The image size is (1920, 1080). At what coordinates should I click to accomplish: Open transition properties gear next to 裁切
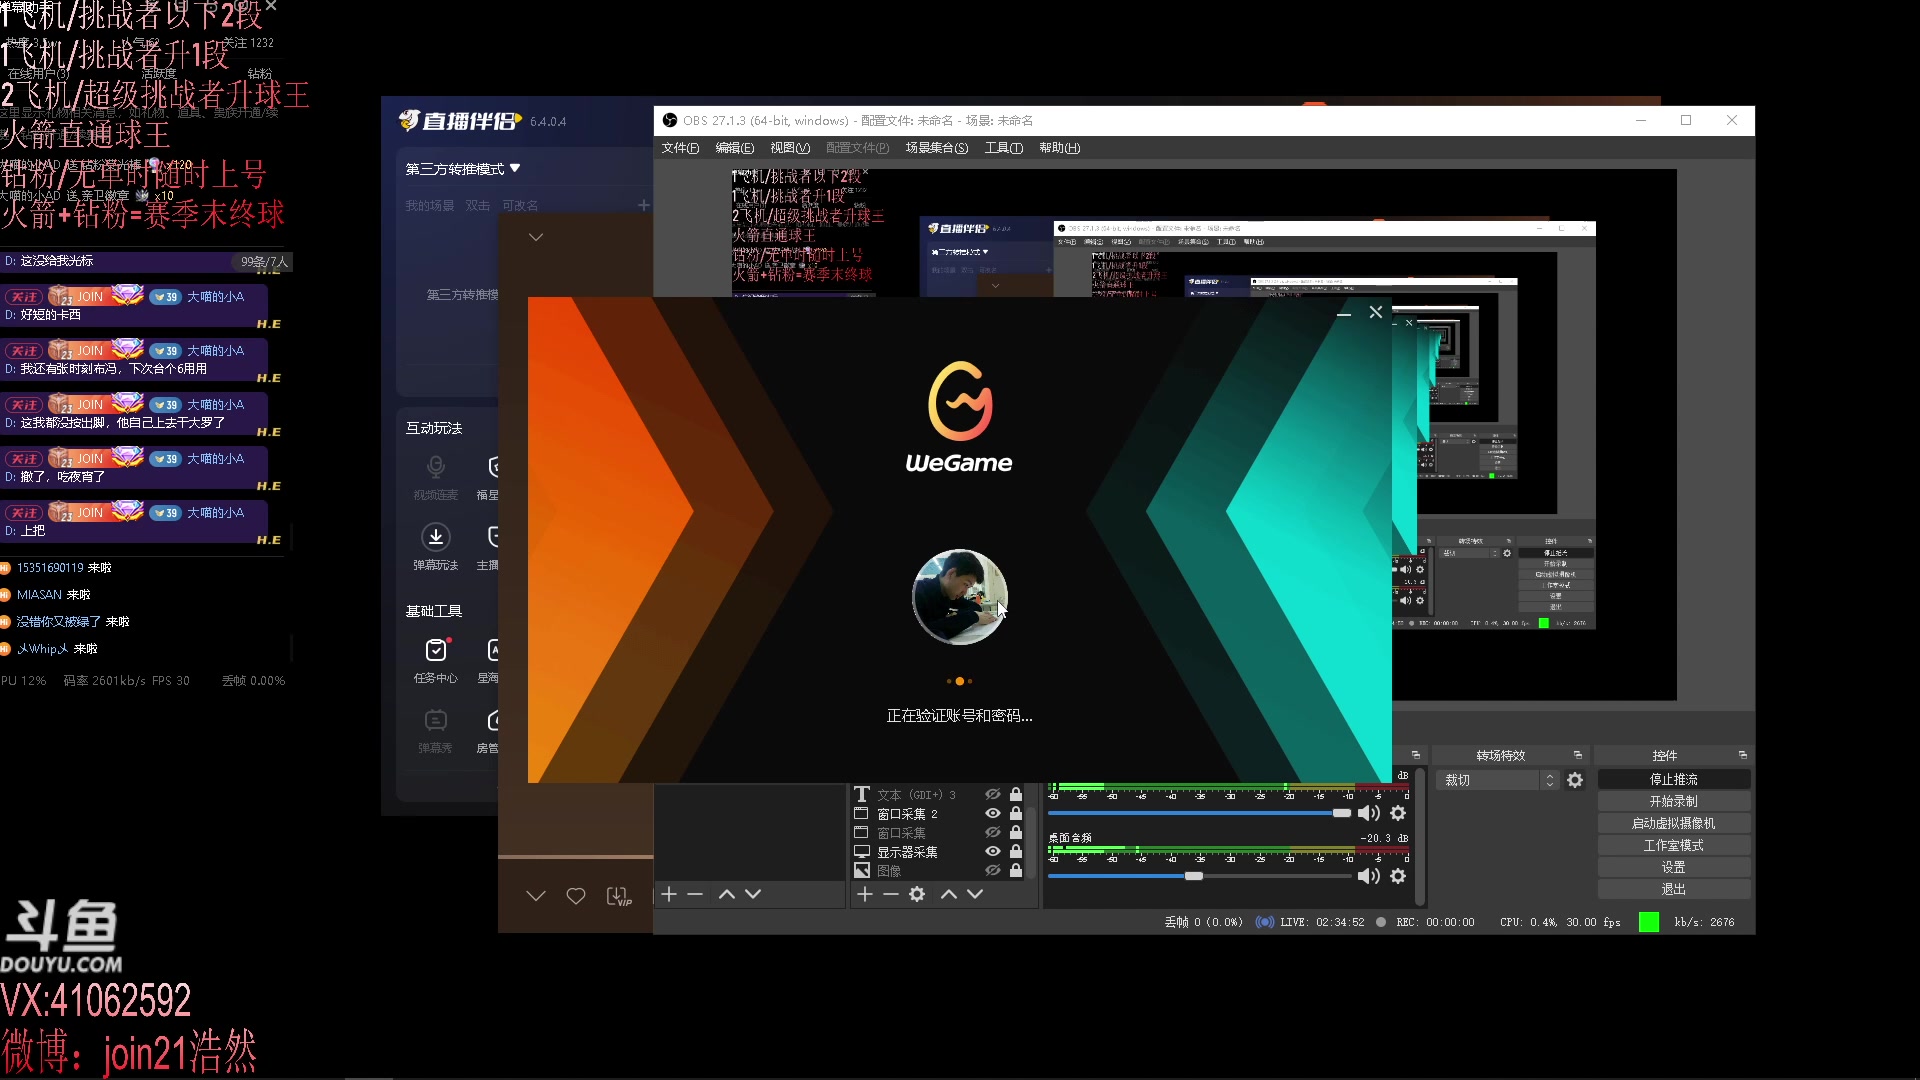click(1575, 780)
